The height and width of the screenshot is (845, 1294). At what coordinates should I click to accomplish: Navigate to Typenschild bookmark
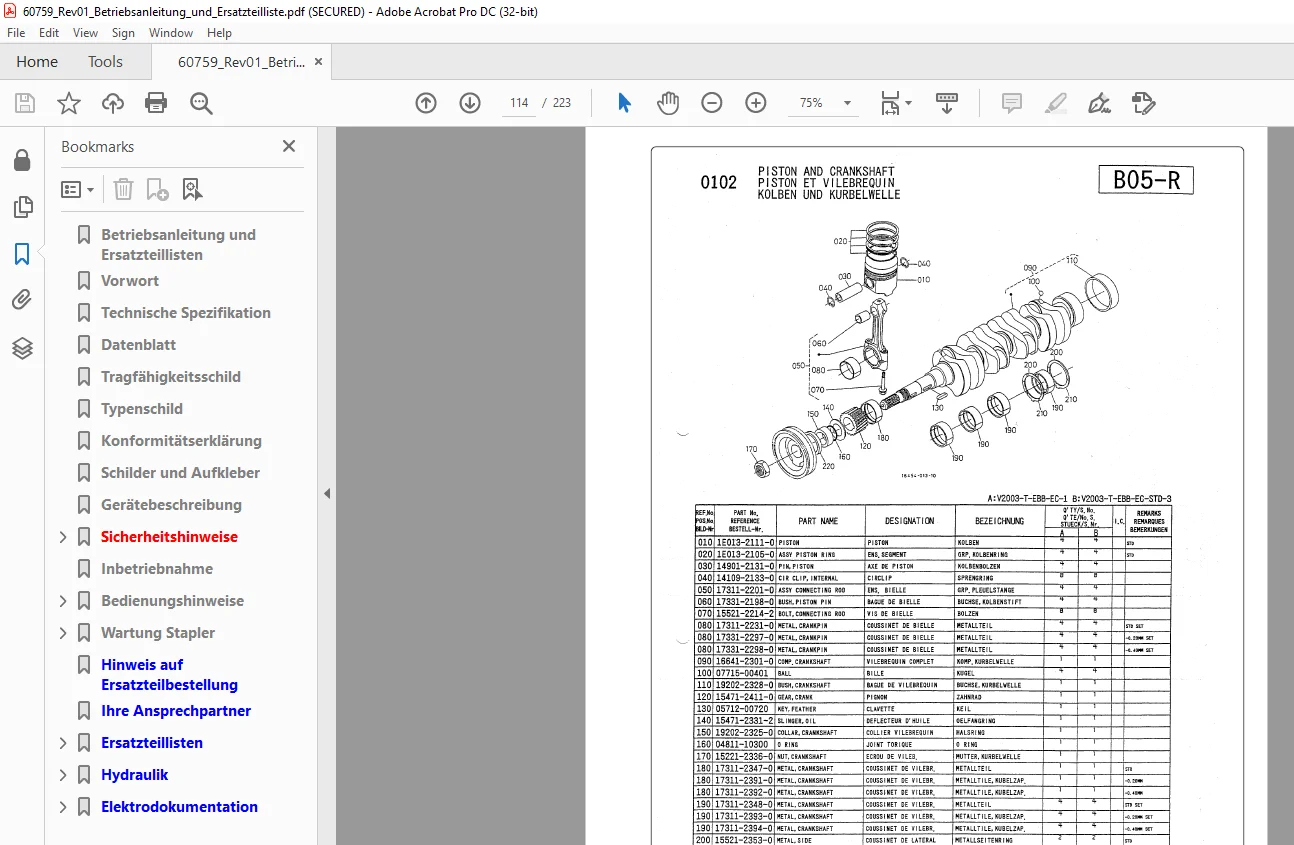tap(142, 409)
